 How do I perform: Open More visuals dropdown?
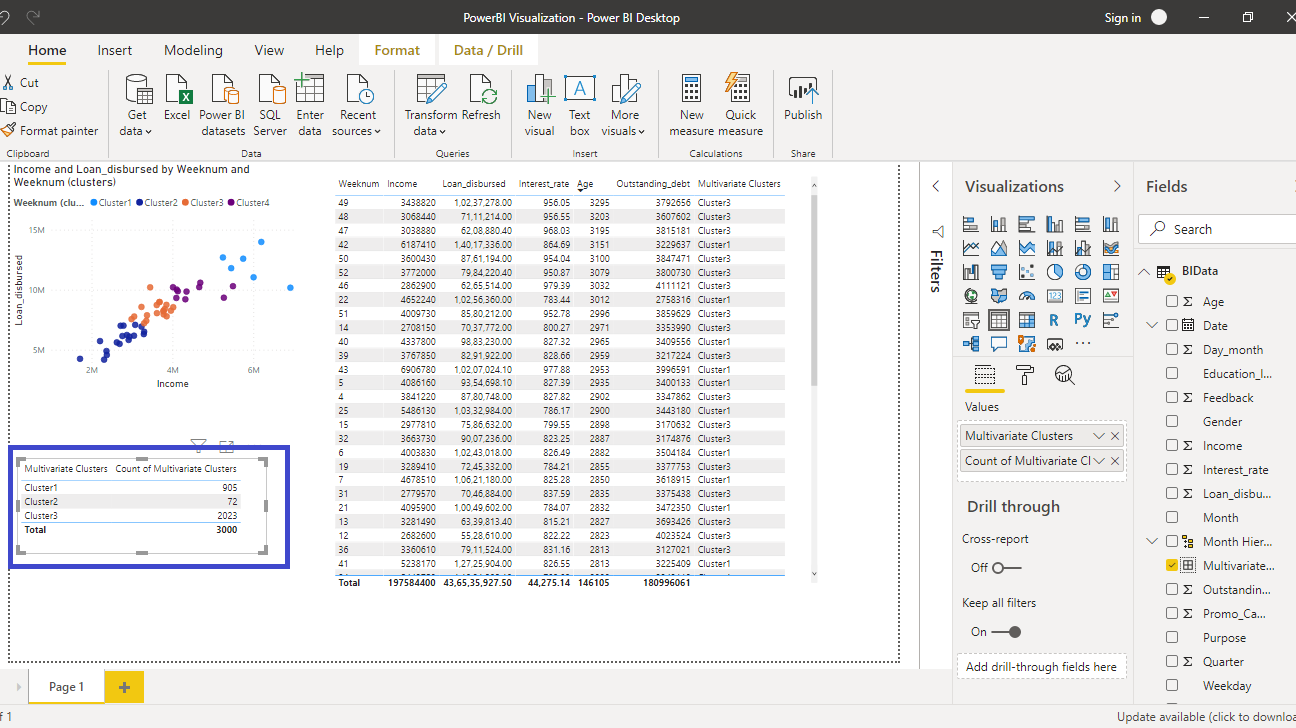[x=625, y=105]
